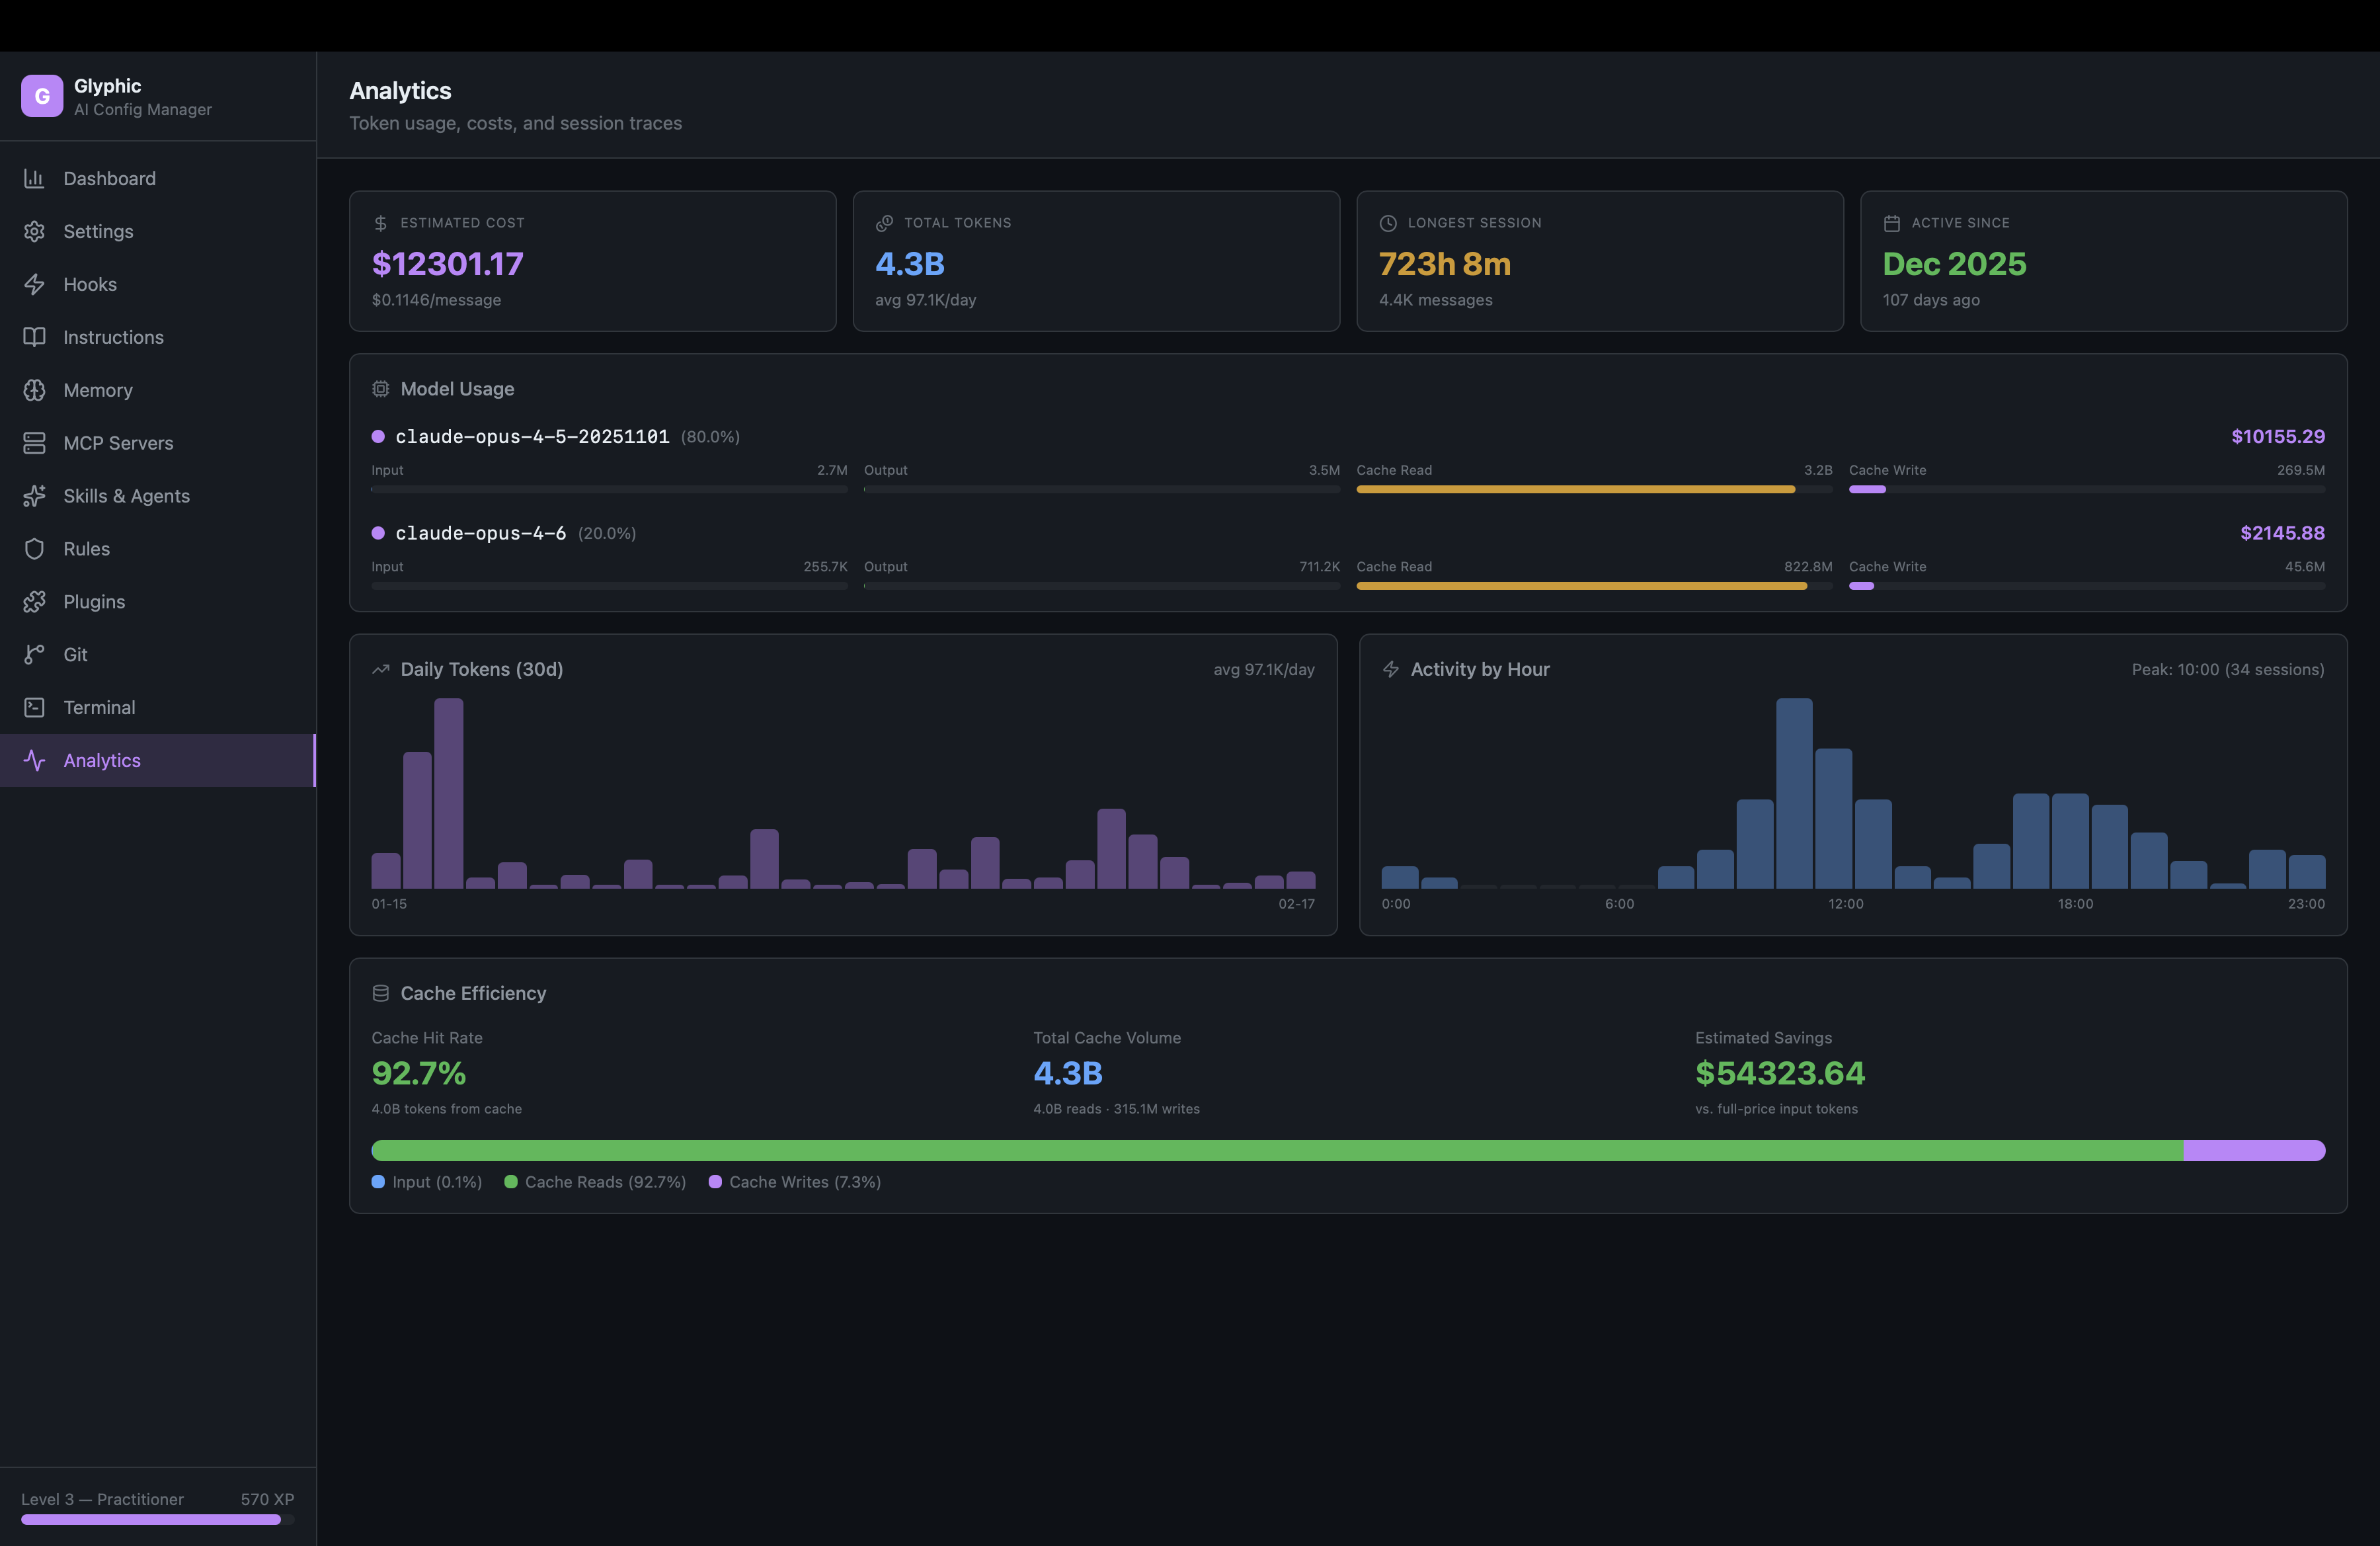The image size is (2380, 1546).
Task: Select the Skills & Agents icon
Action: pyautogui.click(x=34, y=495)
